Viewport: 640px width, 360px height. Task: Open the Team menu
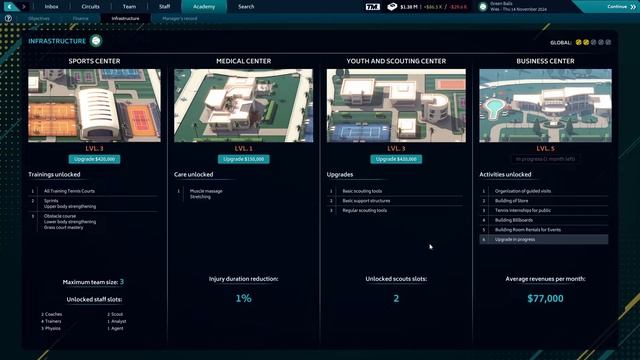[129, 7]
